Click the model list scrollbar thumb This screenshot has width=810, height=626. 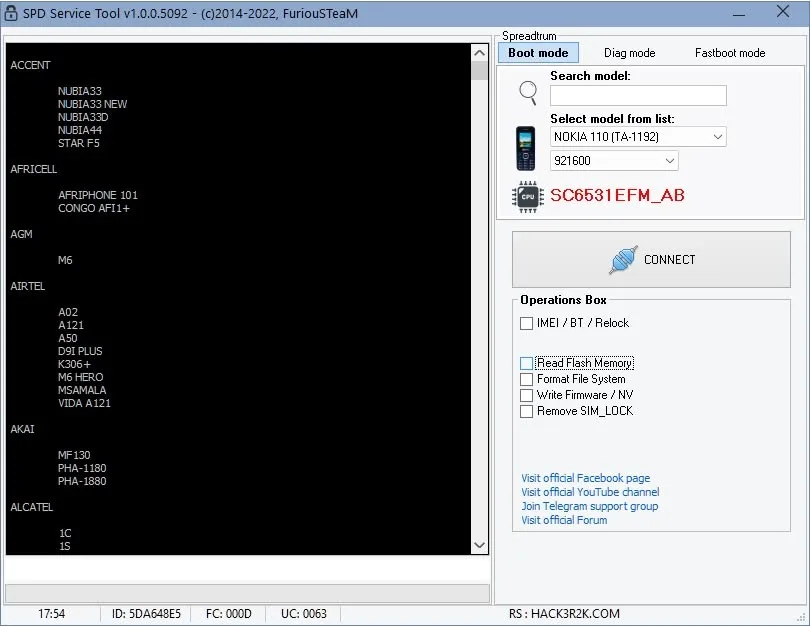(479, 71)
